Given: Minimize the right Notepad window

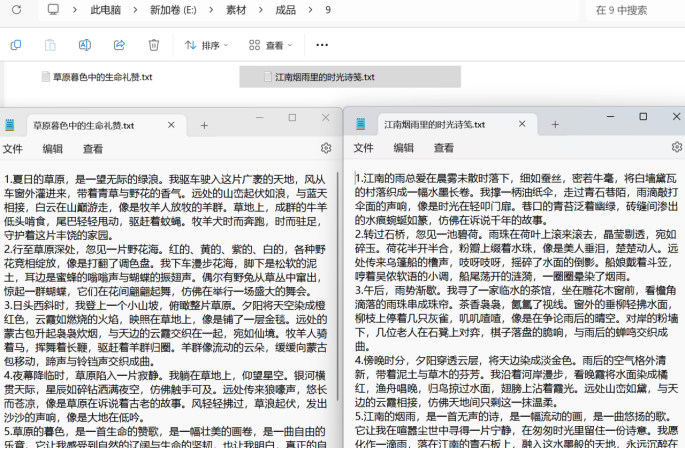Looking at the screenshot, I should pos(610,117).
